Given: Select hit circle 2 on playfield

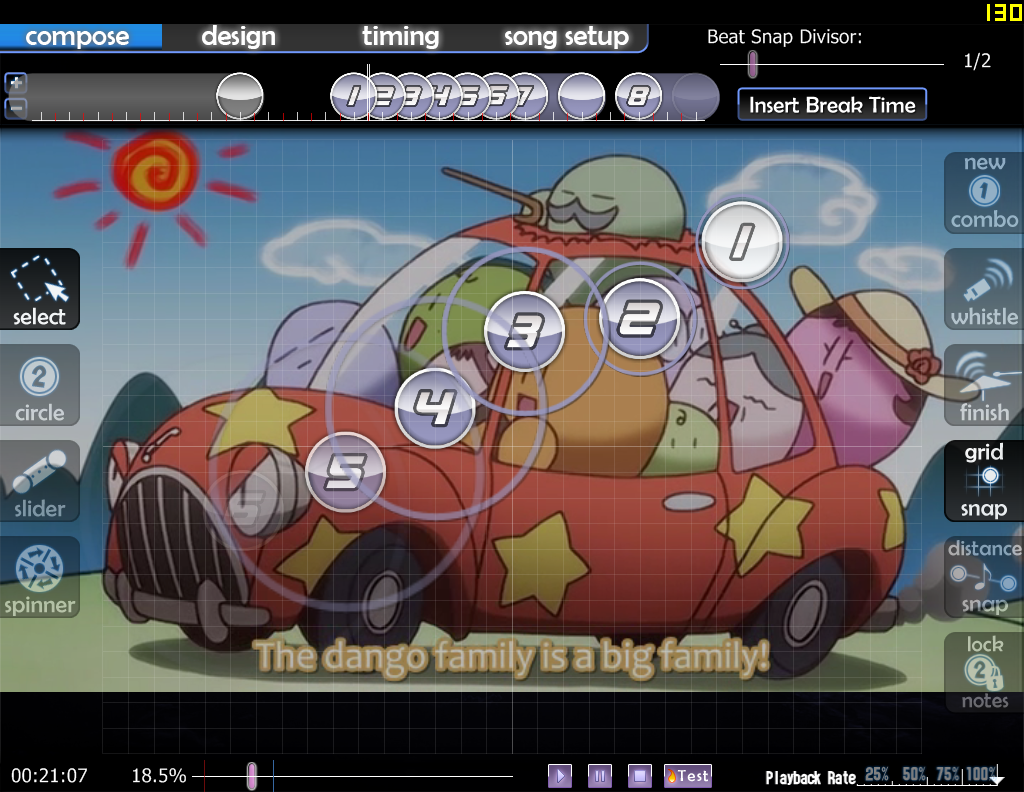Looking at the screenshot, I should click(639, 319).
